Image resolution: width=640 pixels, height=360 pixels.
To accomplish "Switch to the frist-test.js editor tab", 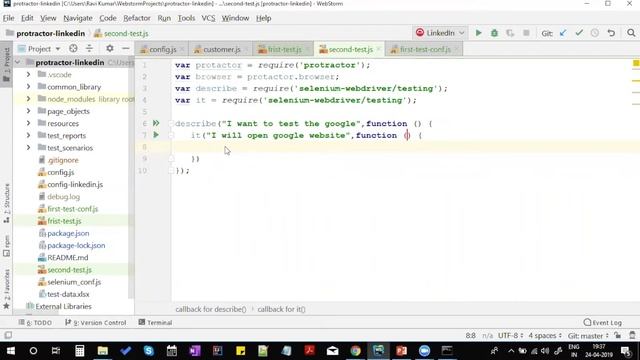I will (x=284, y=49).
